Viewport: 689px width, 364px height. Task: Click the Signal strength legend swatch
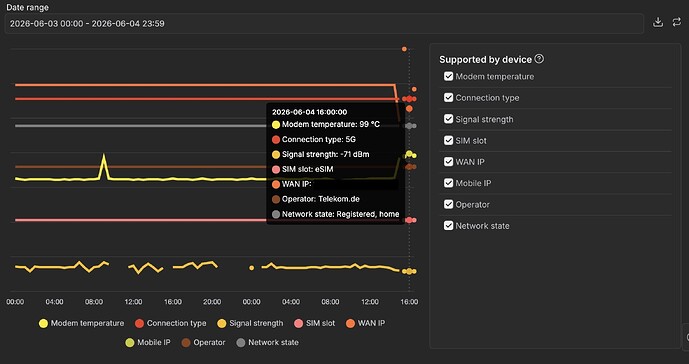click(221, 324)
